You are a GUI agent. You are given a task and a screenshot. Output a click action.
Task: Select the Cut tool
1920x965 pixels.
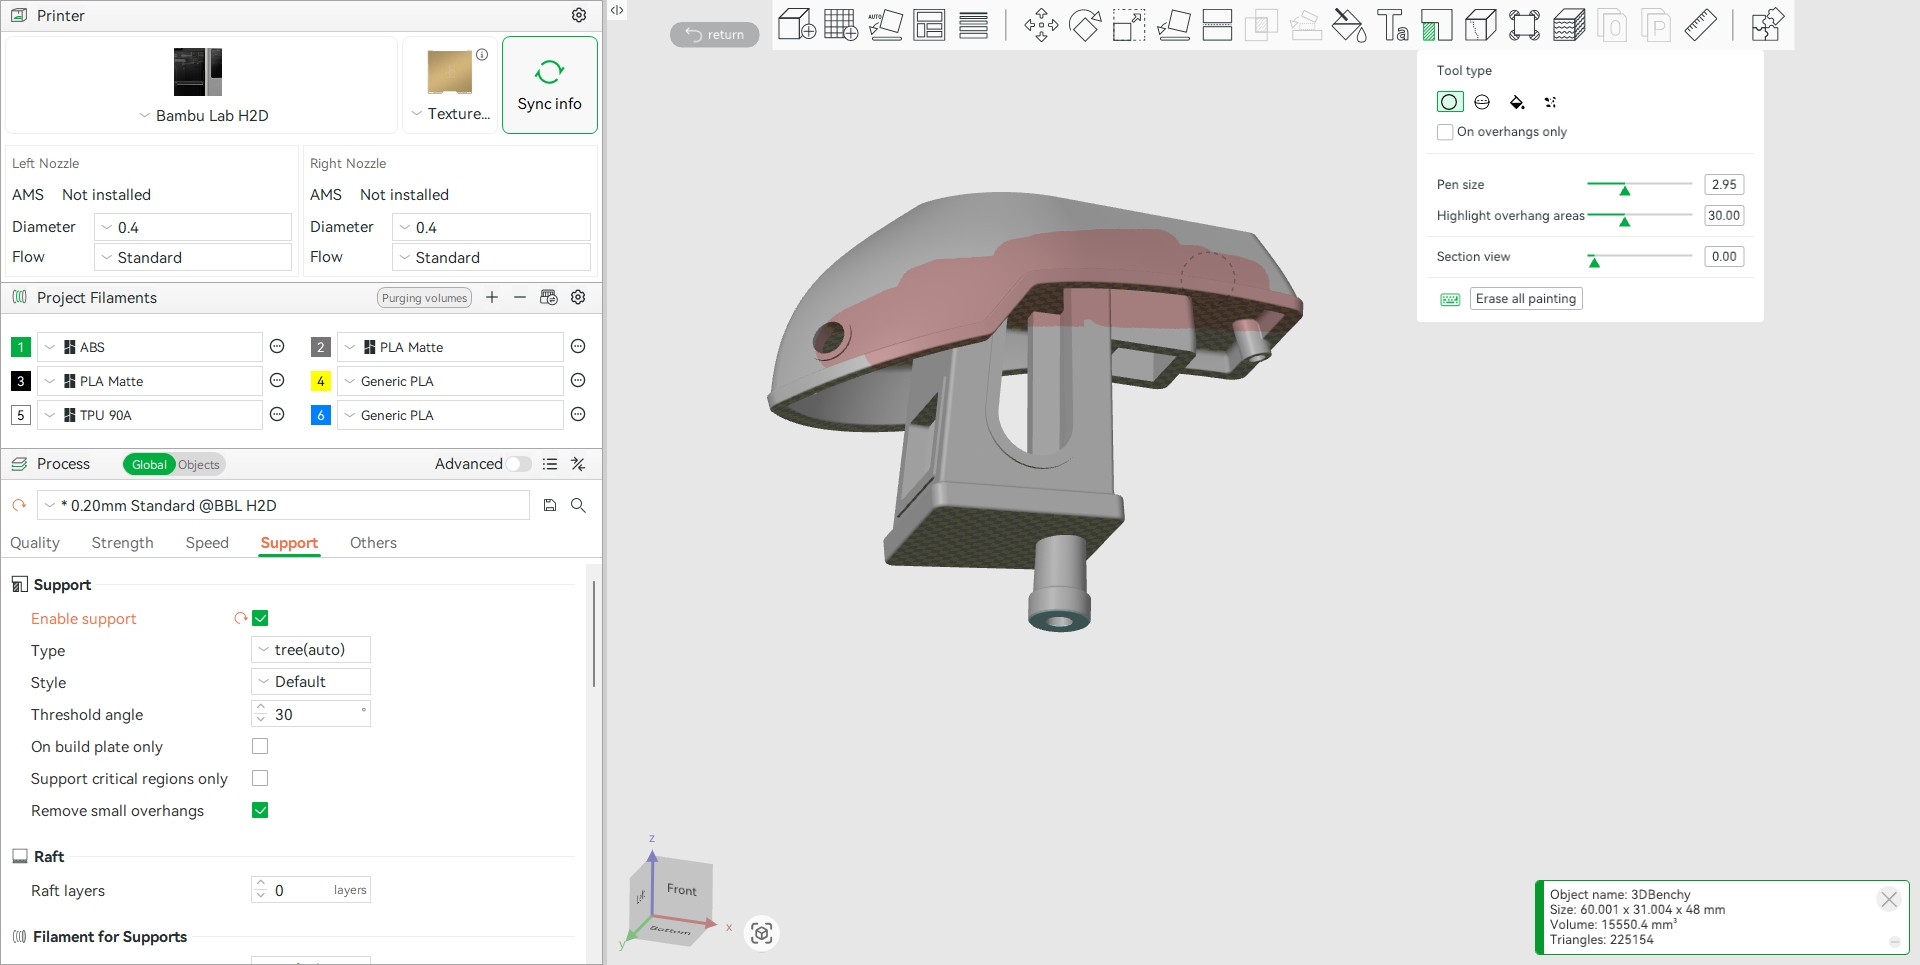click(1217, 24)
